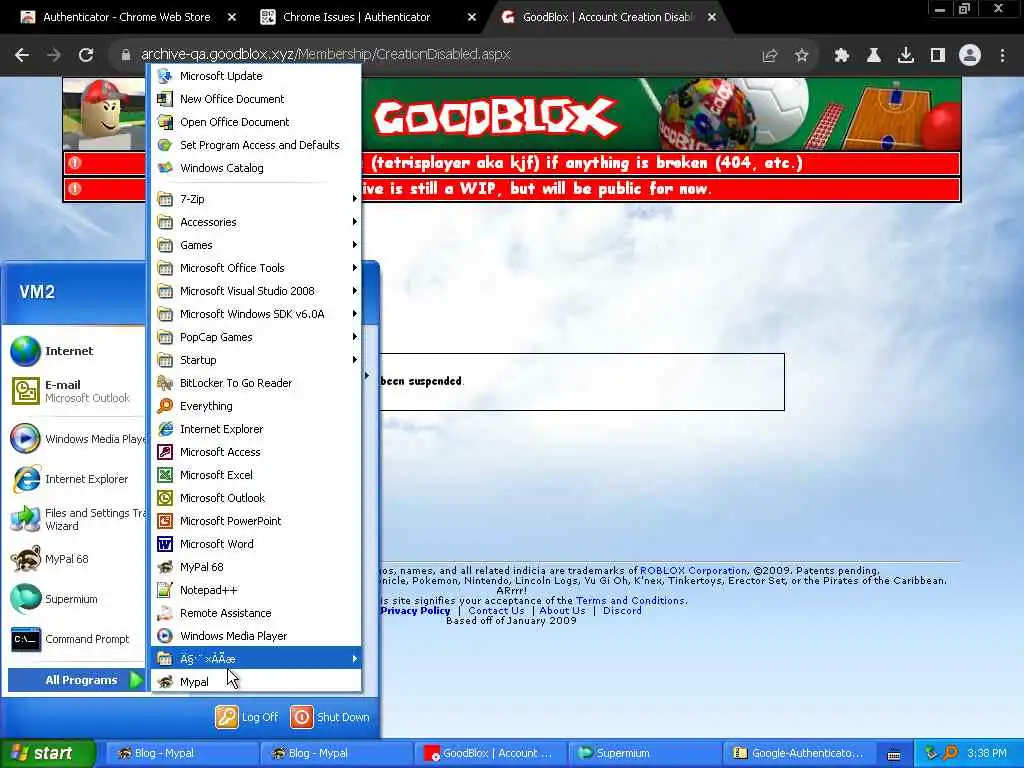
Task: Expand Microsoft Office Tools submenu
Action: coord(256,268)
